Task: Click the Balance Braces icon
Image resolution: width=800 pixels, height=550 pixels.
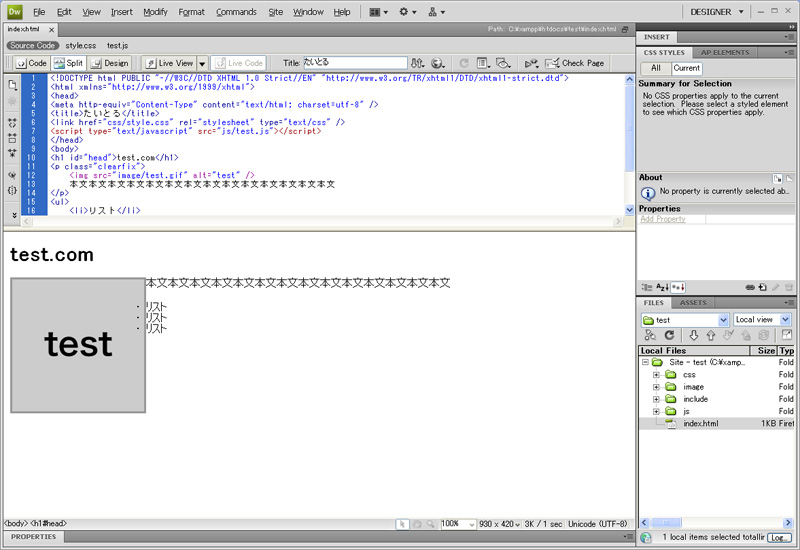Action: click(x=12, y=190)
